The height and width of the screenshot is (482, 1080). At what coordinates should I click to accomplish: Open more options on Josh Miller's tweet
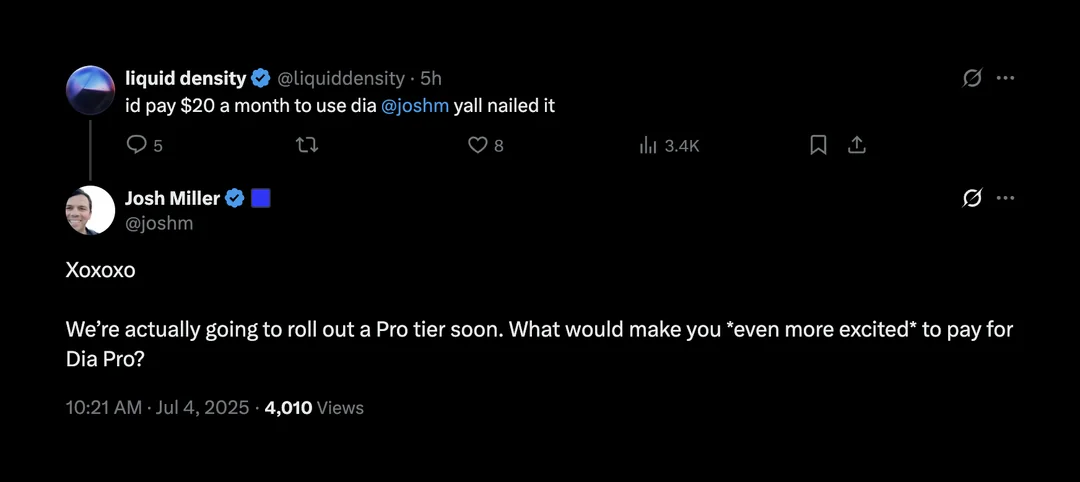[1006, 198]
